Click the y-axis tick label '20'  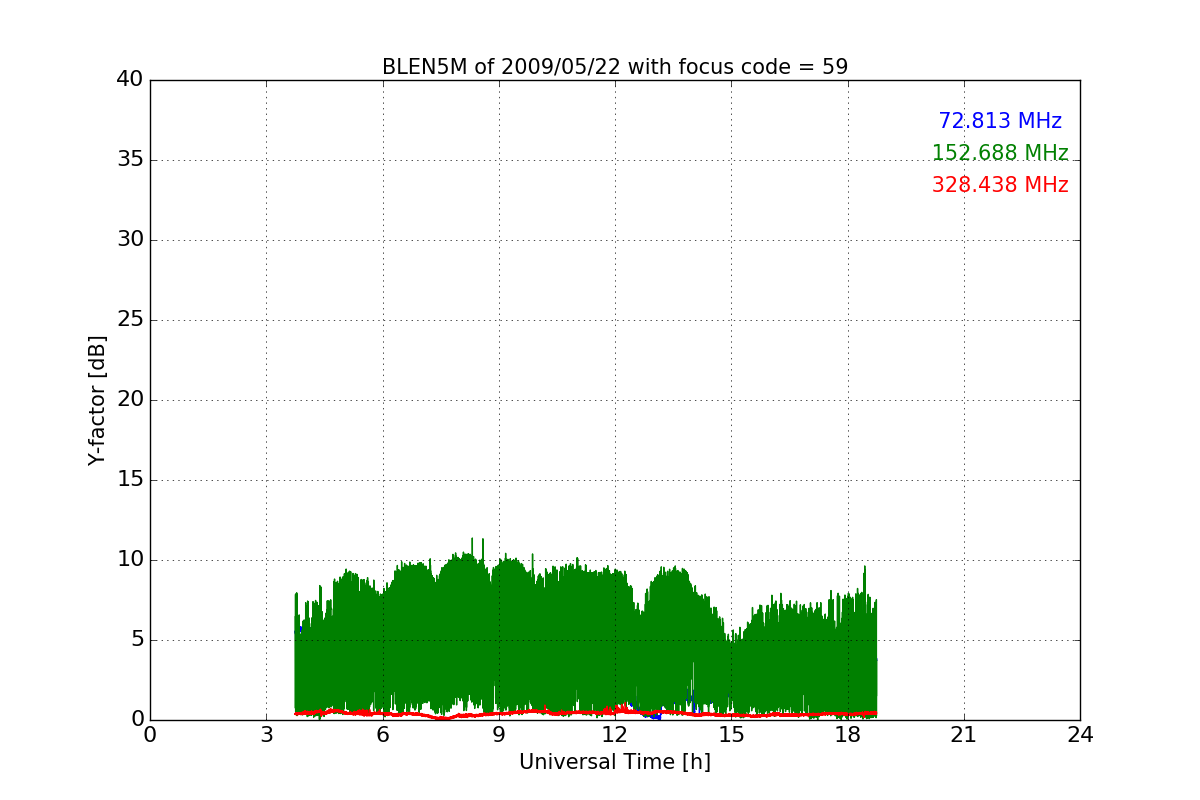(x=130, y=400)
